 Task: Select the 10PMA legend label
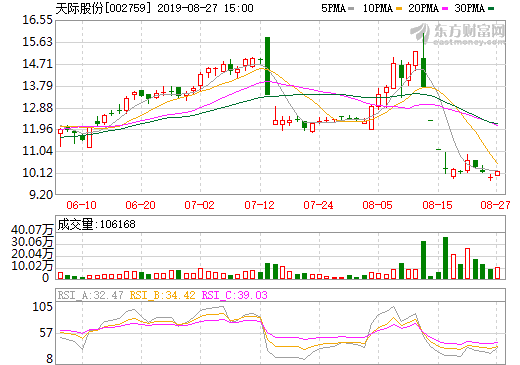click(377, 8)
